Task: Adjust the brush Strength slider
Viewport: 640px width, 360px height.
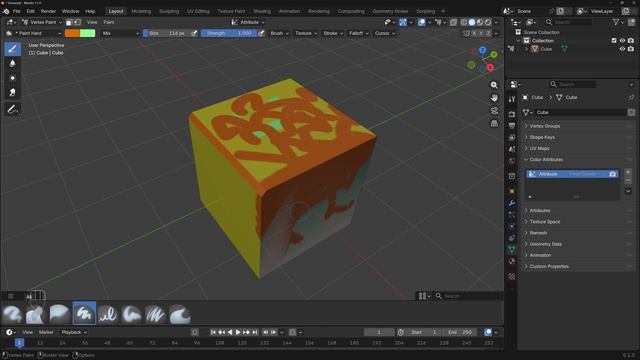Action: tap(229, 33)
